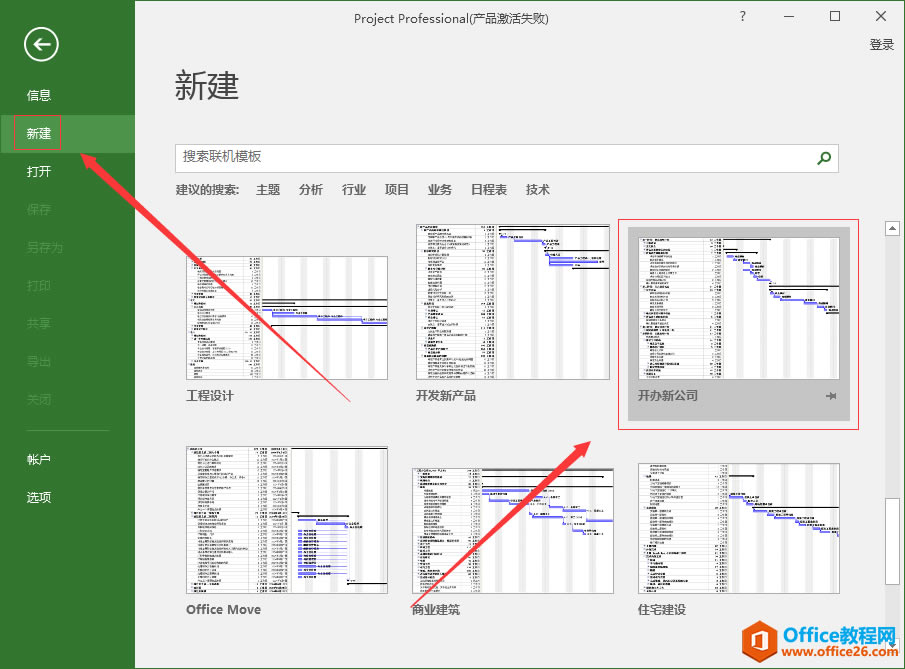Search suggested category 分析
This screenshot has height=669, width=905.
(311, 189)
